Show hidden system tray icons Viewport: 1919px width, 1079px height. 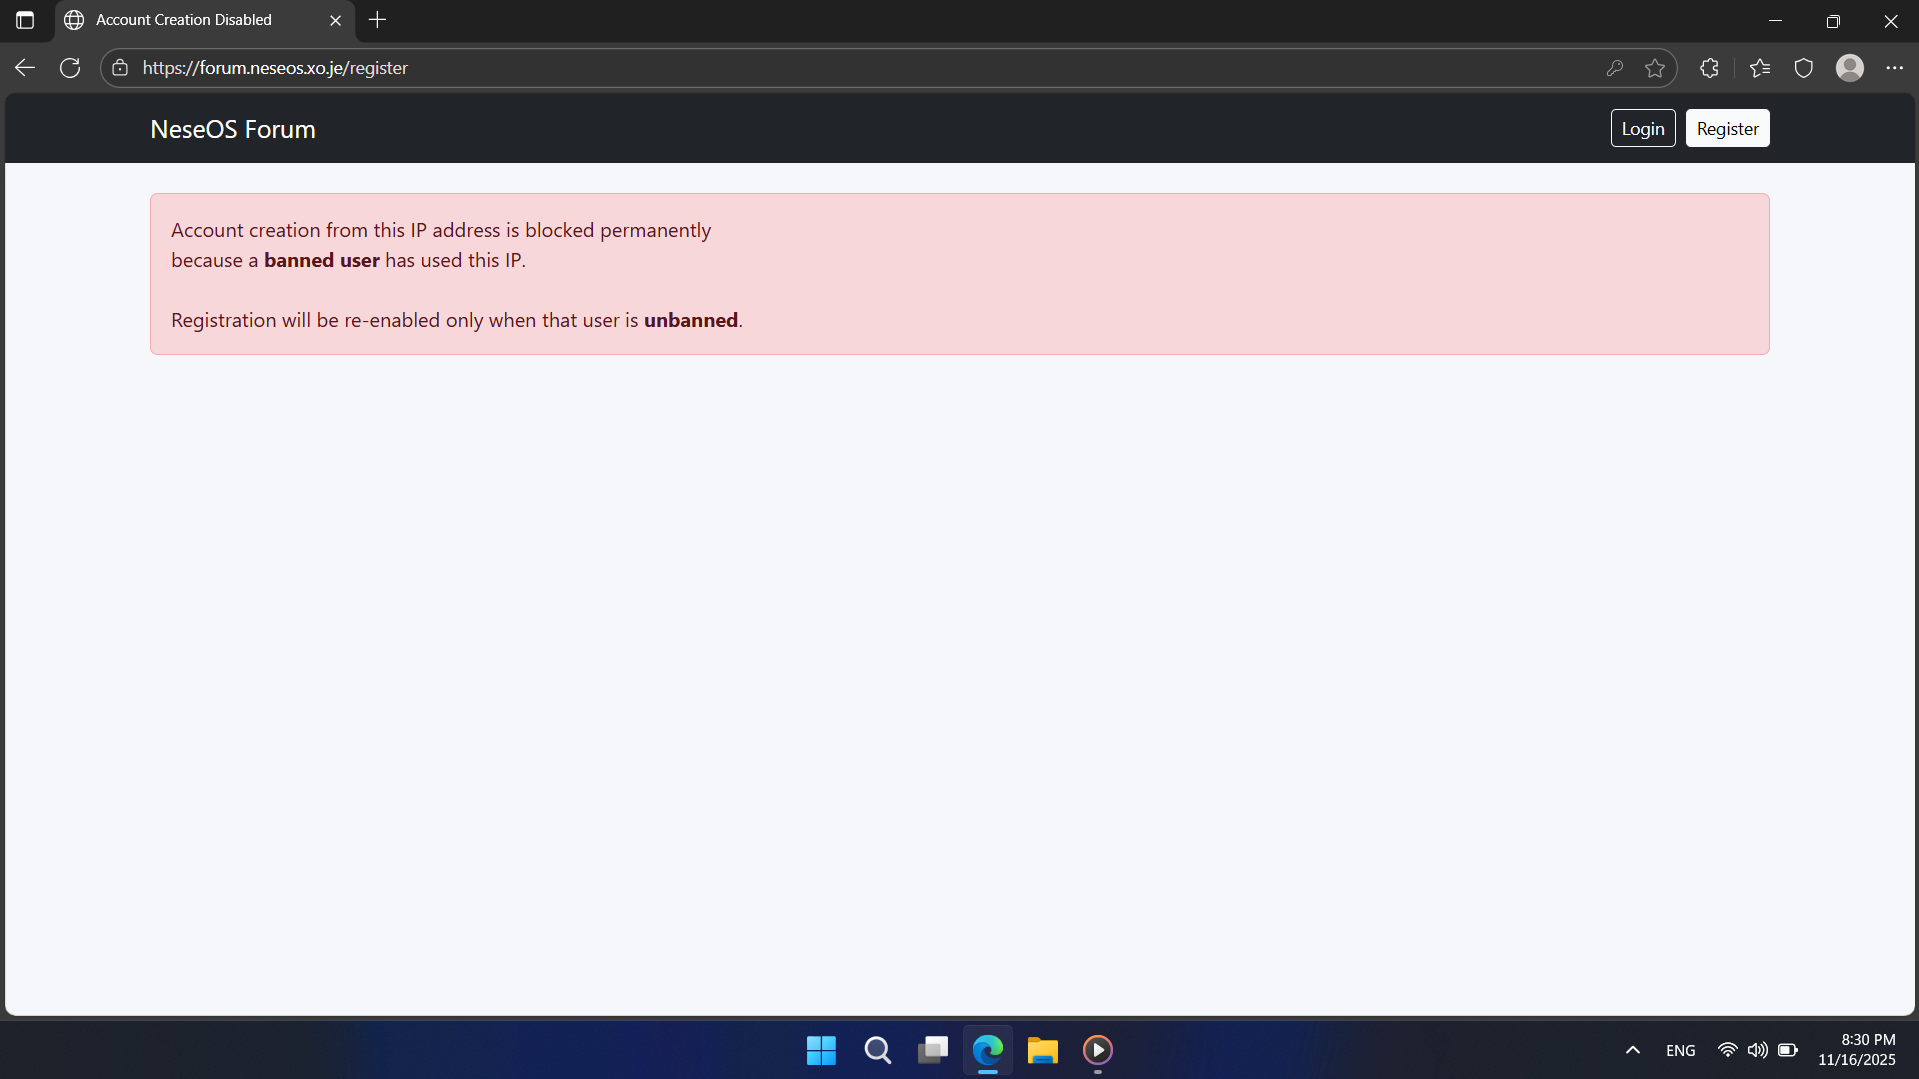pyautogui.click(x=1632, y=1050)
